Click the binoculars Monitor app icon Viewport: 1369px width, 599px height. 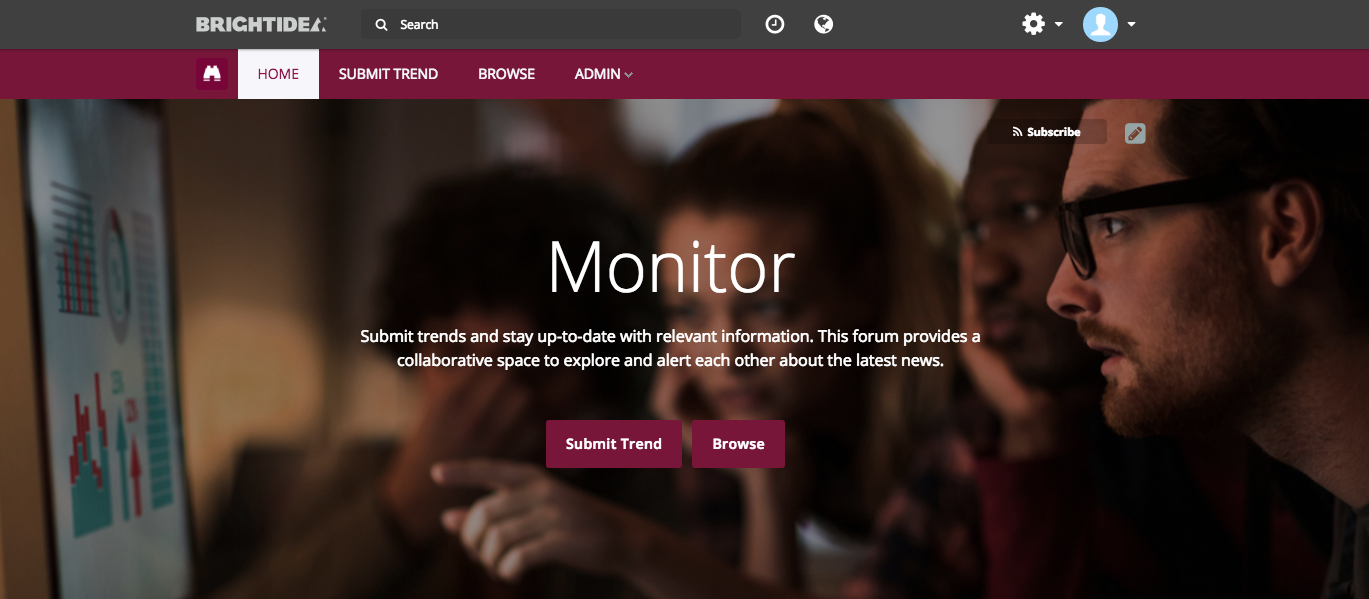pos(212,74)
